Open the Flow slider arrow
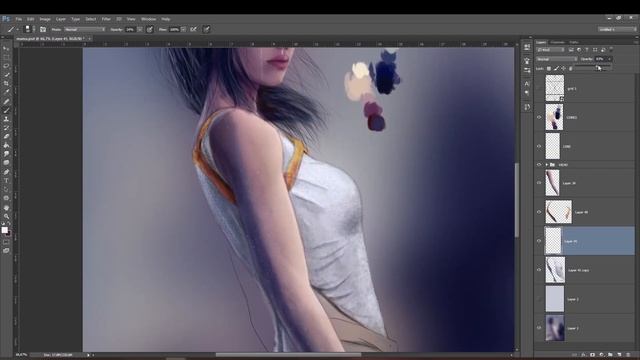This screenshot has height=360, width=640. pyautogui.click(x=183, y=29)
